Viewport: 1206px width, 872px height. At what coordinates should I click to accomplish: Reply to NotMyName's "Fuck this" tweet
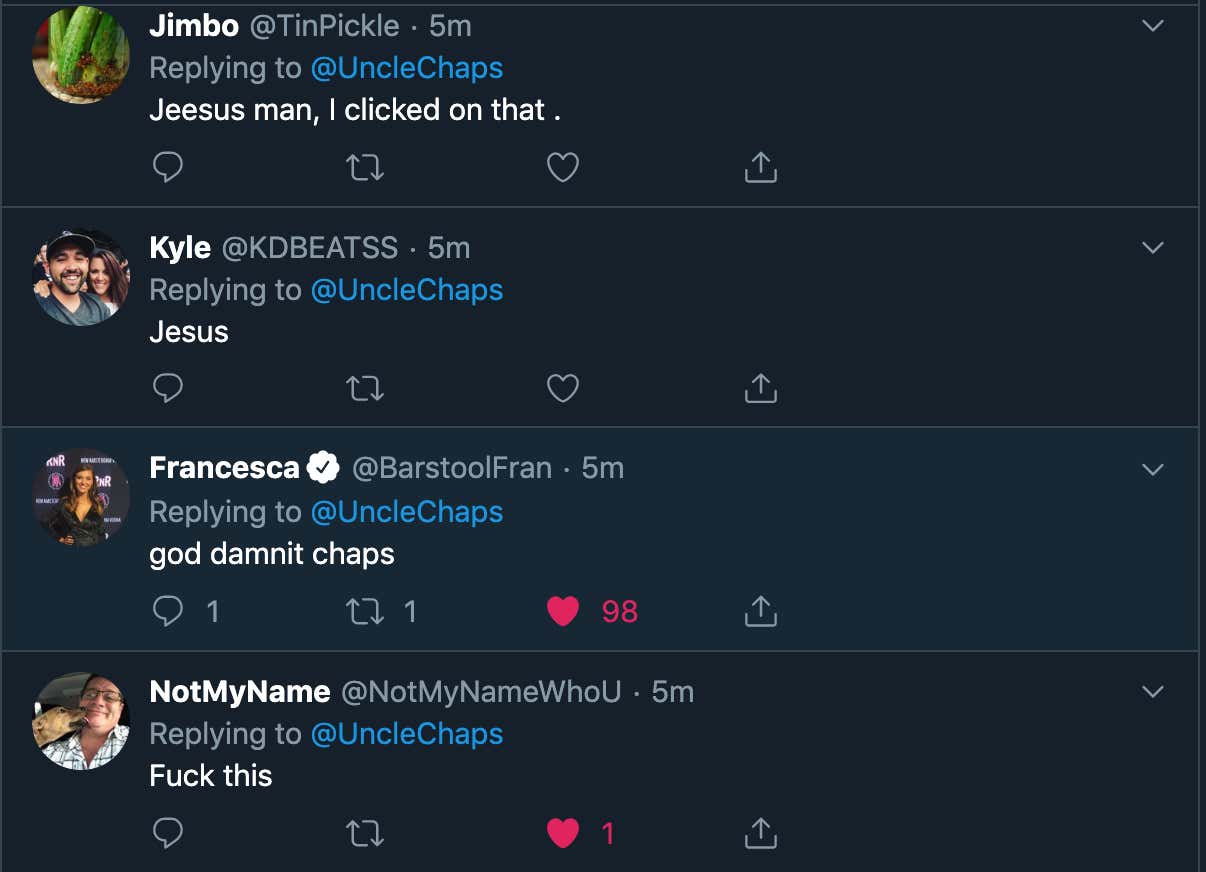(x=167, y=832)
